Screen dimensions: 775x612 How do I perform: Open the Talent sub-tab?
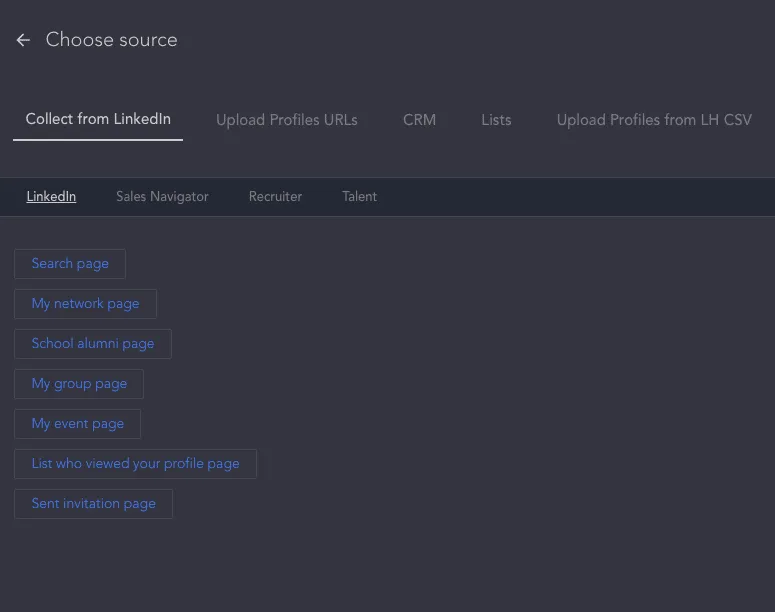tap(359, 196)
